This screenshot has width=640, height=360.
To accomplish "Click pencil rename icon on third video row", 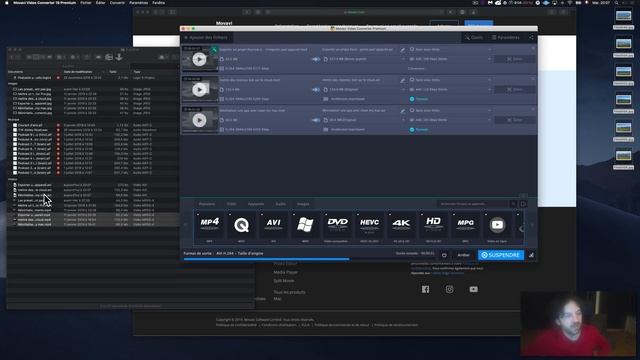I will coord(402,111).
